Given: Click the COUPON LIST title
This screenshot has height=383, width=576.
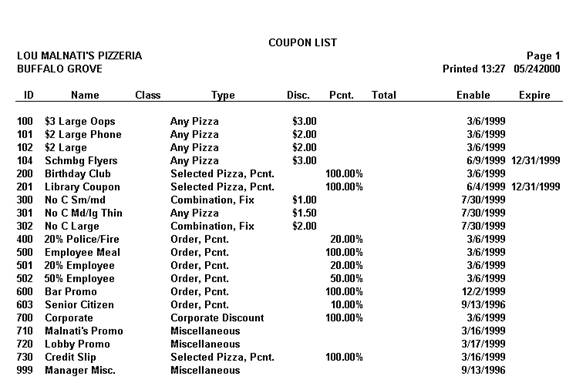Looking at the screenshot, I should coord(302,43).
